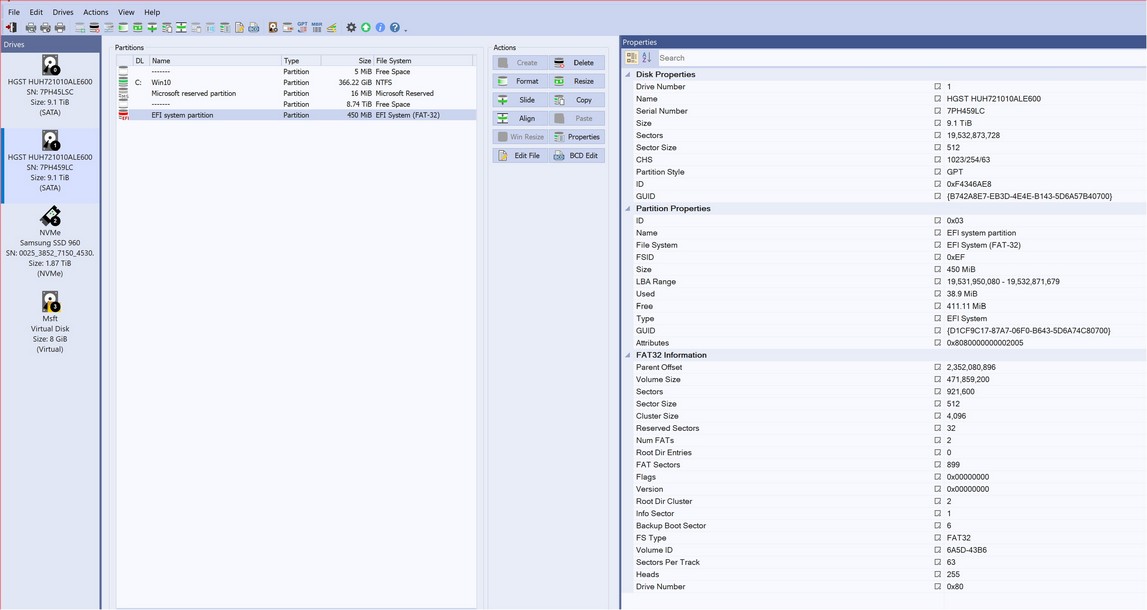Select the Msft Virtual Disk drive

tap(50, 323)
